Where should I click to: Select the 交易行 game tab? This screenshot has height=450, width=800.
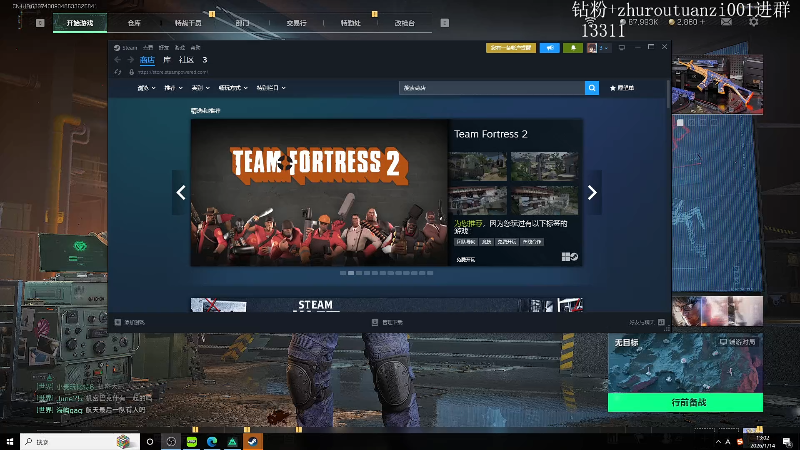296,23
